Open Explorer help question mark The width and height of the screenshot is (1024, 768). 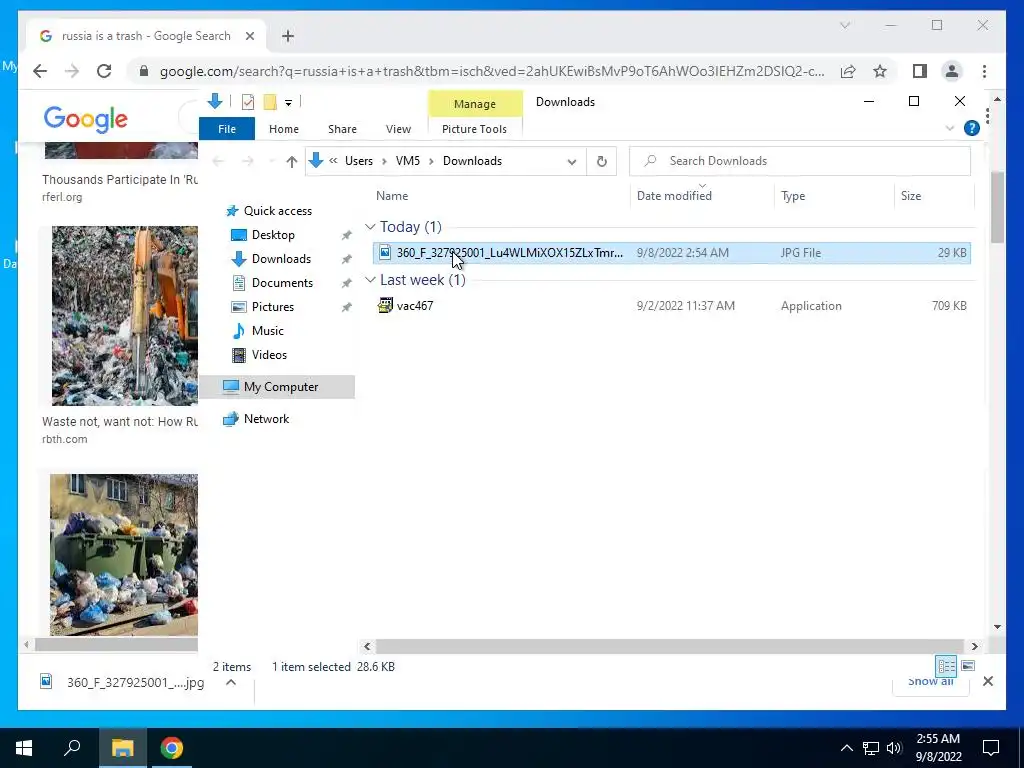972,128
